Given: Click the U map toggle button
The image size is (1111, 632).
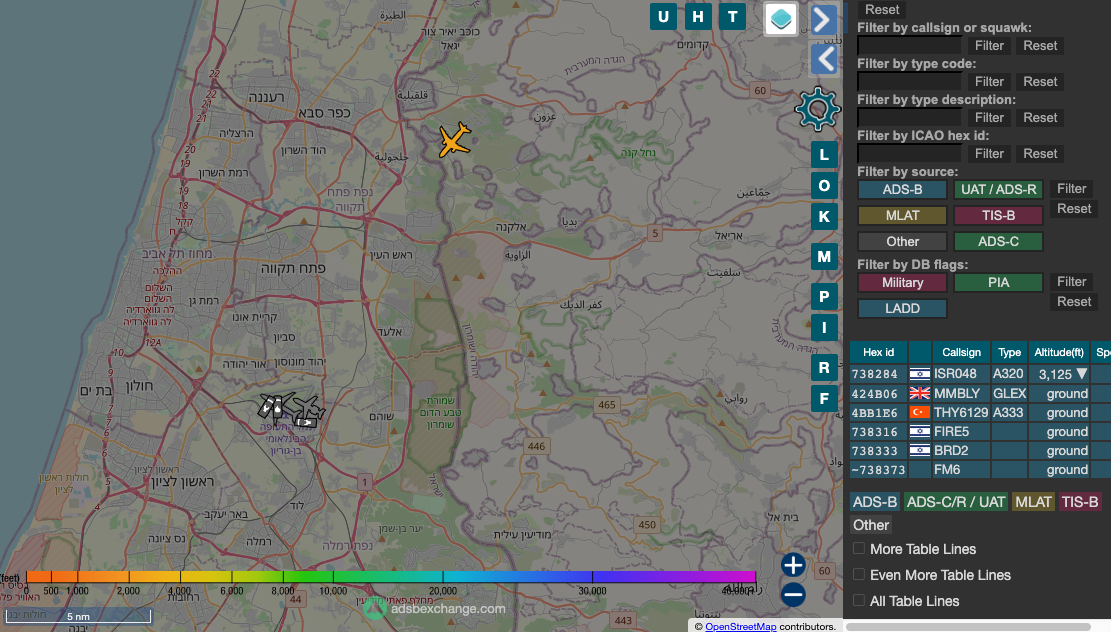Looking at the screenshot, I should tap(663, 17).
